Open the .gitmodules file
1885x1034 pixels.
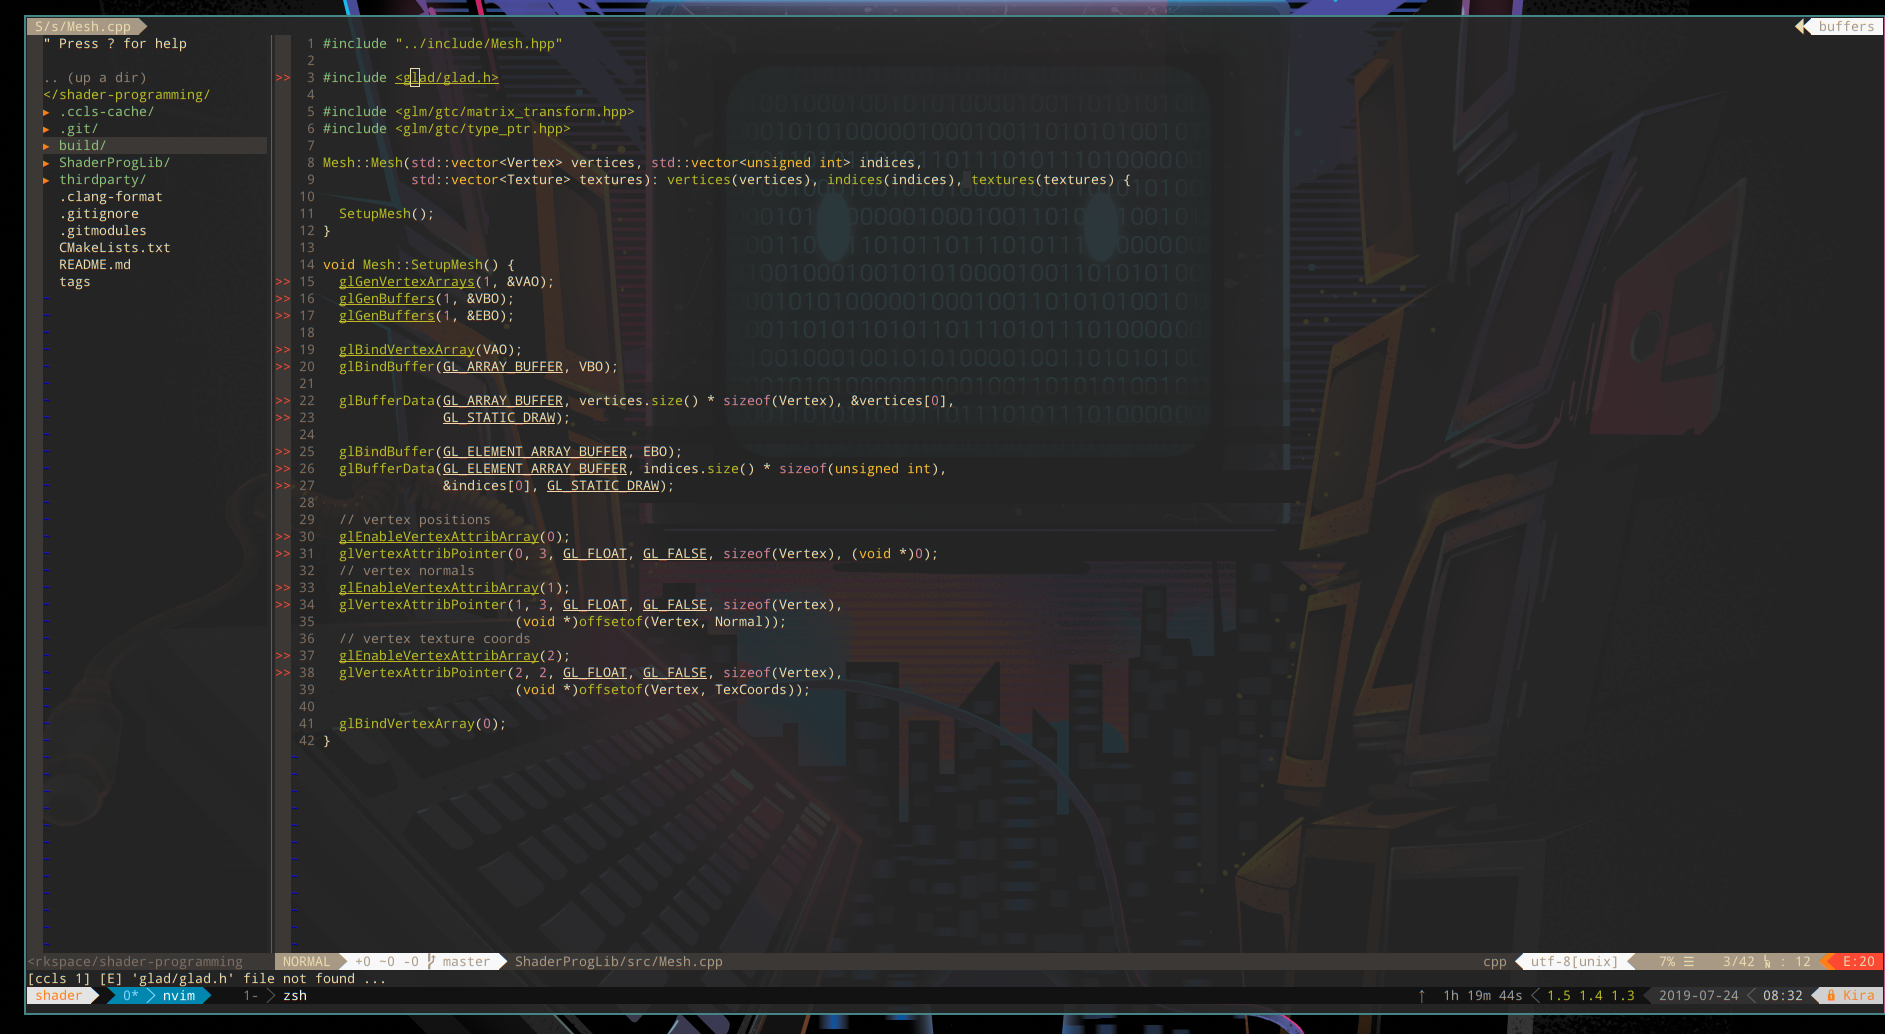coord(103,231)
